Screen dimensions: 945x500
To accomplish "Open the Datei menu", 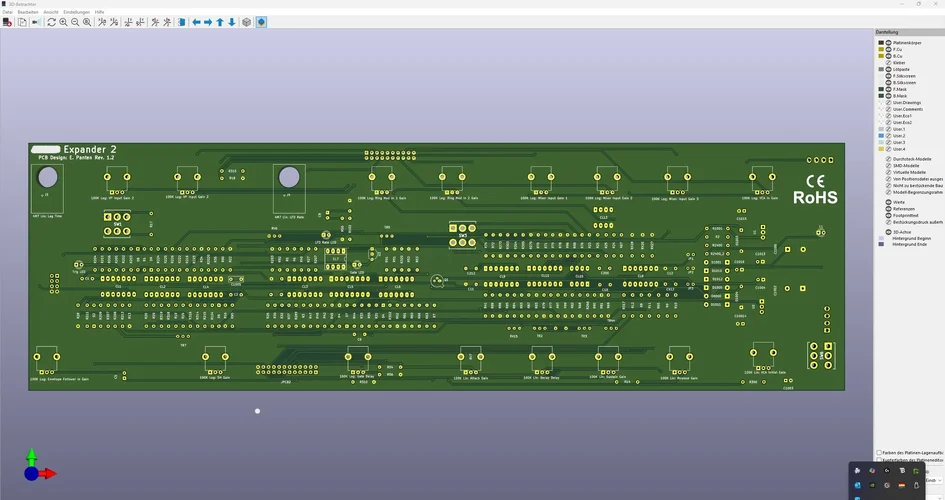I will (x=7, y=12).
